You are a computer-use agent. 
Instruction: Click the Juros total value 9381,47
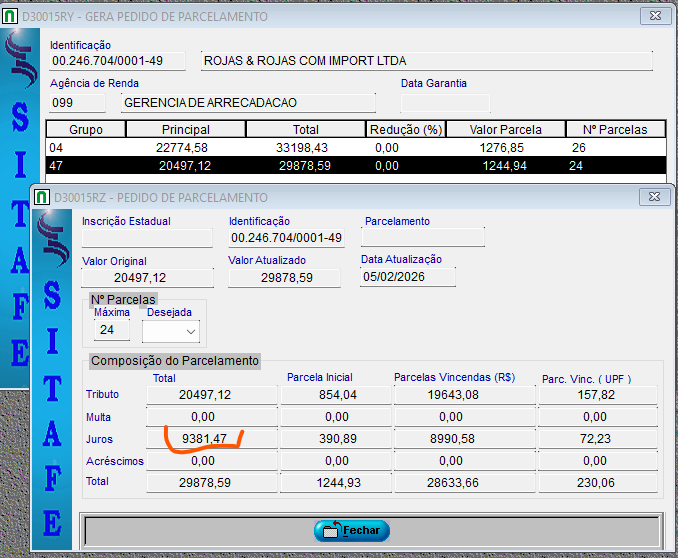202,438
